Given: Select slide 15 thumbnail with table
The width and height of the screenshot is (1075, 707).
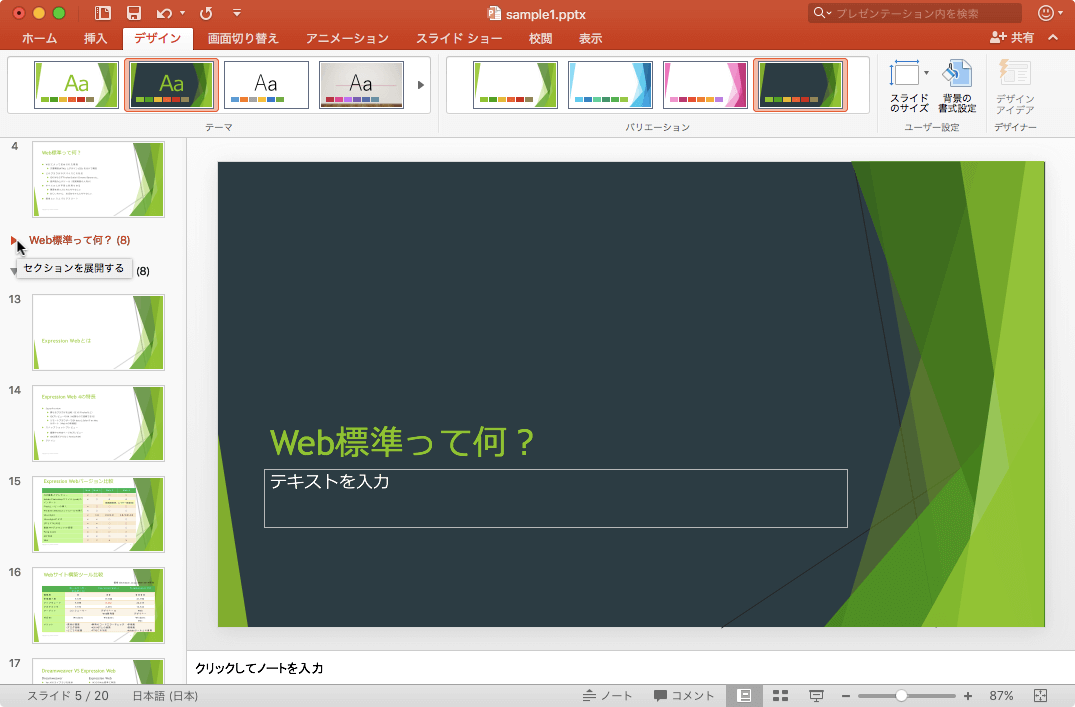Looking at the screenshot, I should (x=98, y=514).
